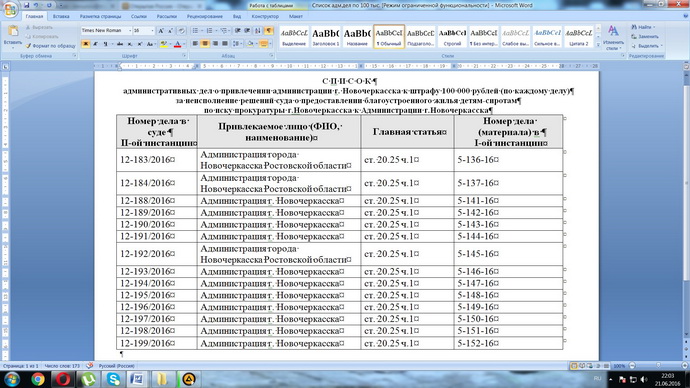Toggle subscript formatting

point(130,44)
